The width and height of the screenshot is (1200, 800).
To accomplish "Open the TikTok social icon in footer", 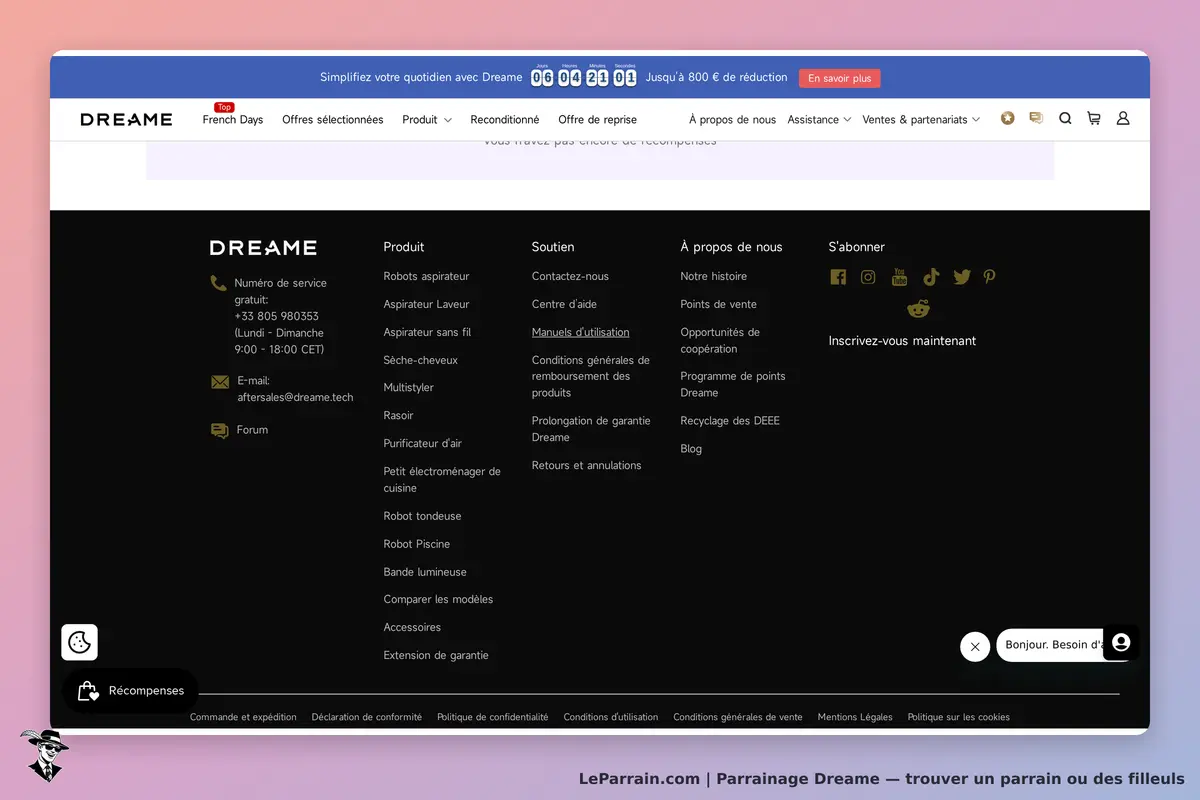I will (931, 277).
